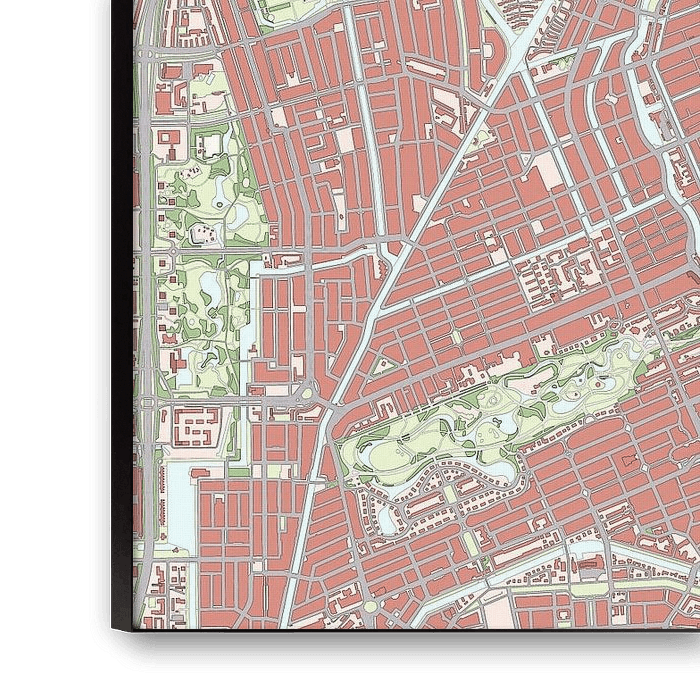700x700 pixels.
Task: Click the frame's left vertical black edge
Action: 122,300
